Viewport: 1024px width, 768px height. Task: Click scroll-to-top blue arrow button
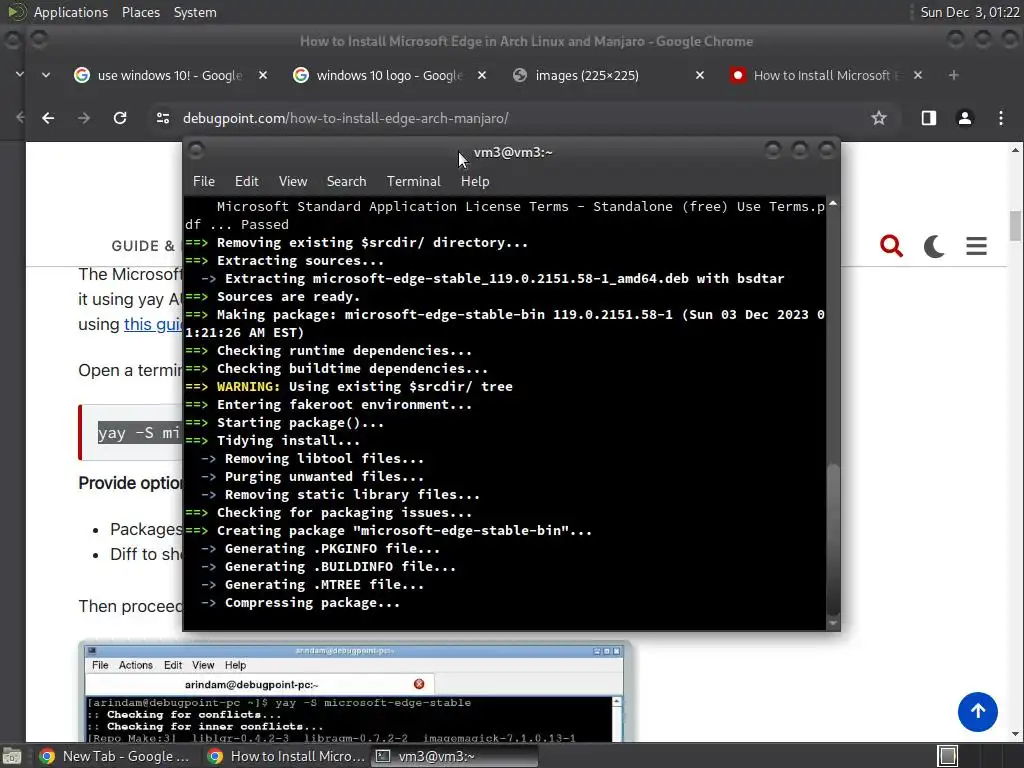pos(977,712)
